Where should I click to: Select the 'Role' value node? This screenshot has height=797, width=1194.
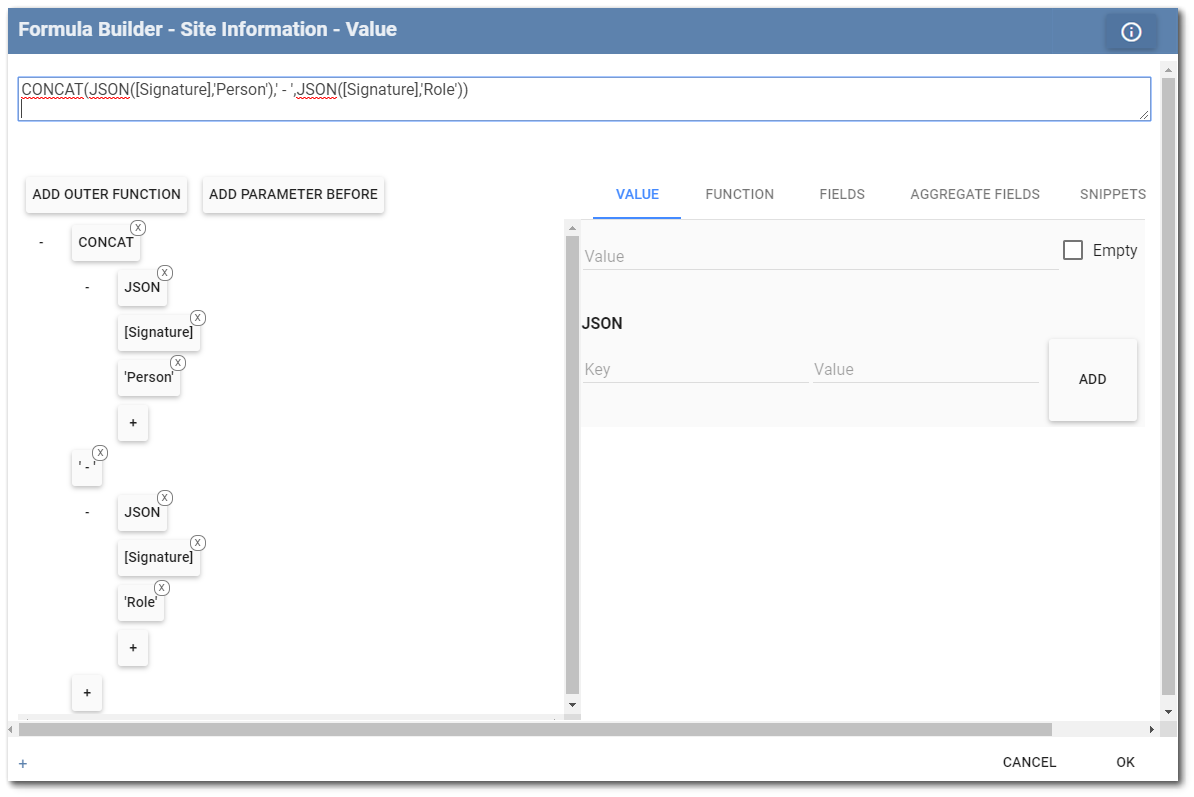(x=141, y=602)
